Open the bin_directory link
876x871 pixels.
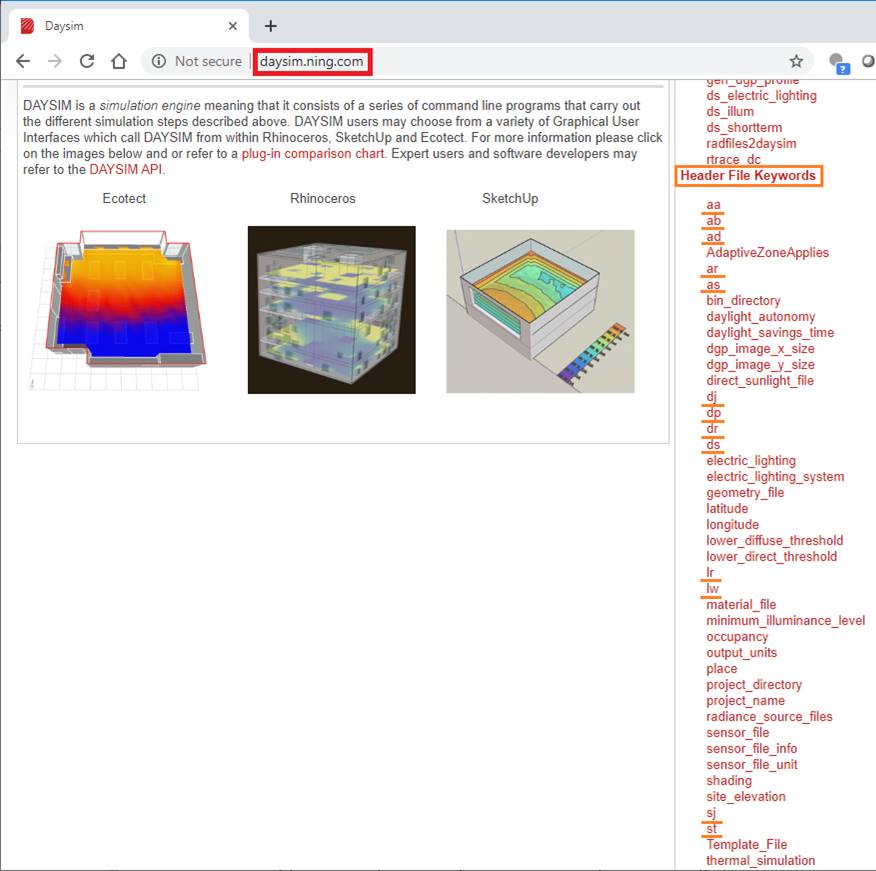[742, 301]
